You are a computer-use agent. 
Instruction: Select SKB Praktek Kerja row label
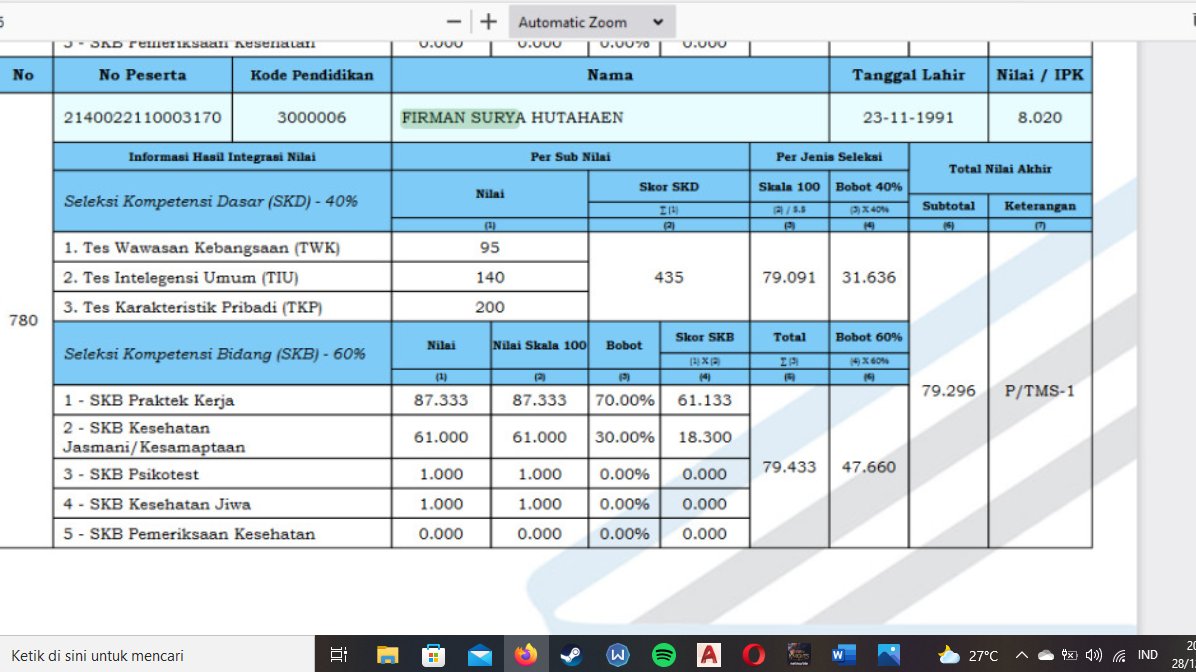(149, 400)
